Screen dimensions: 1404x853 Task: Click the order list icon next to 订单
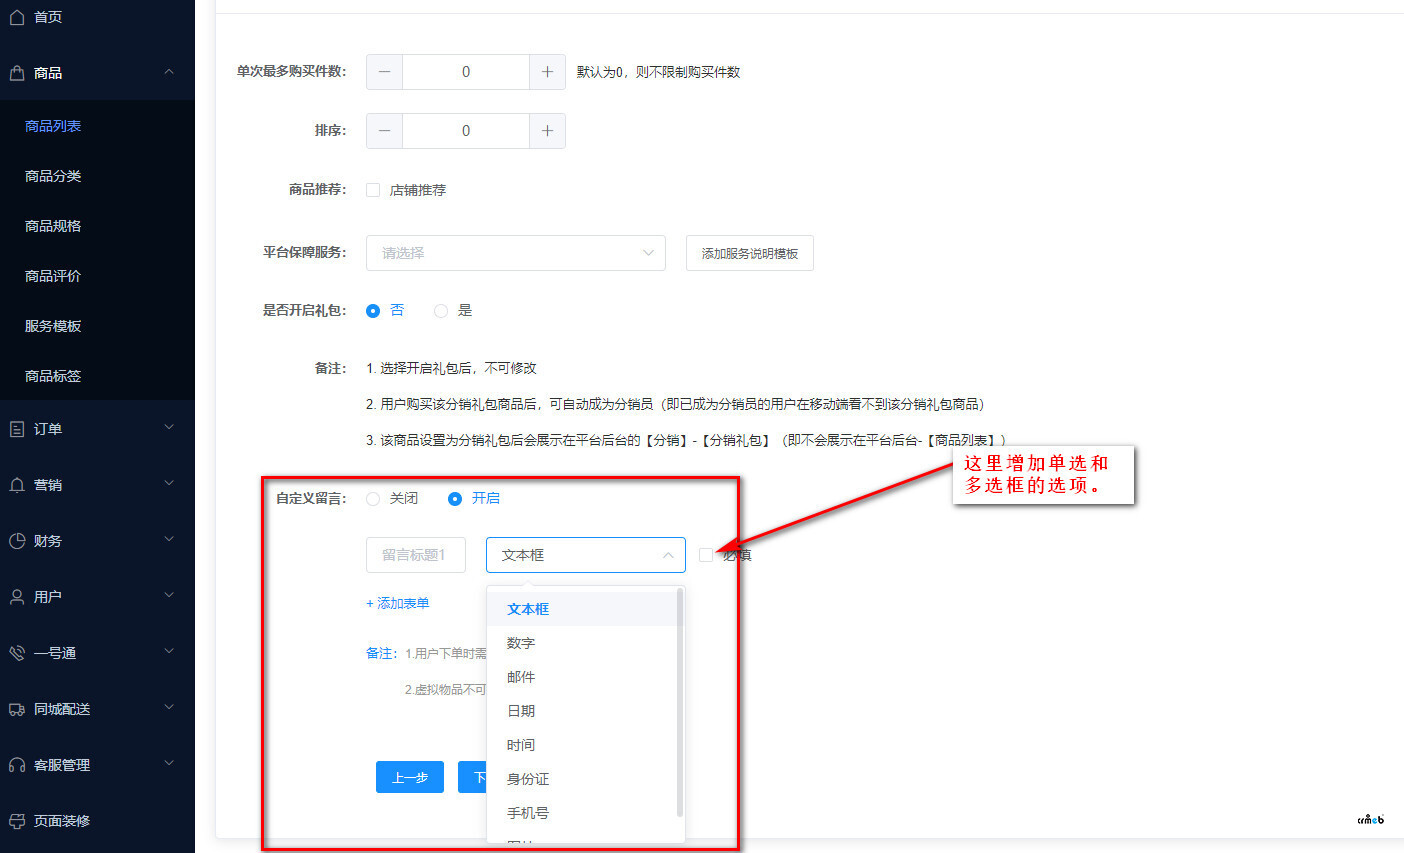point(16,428)
